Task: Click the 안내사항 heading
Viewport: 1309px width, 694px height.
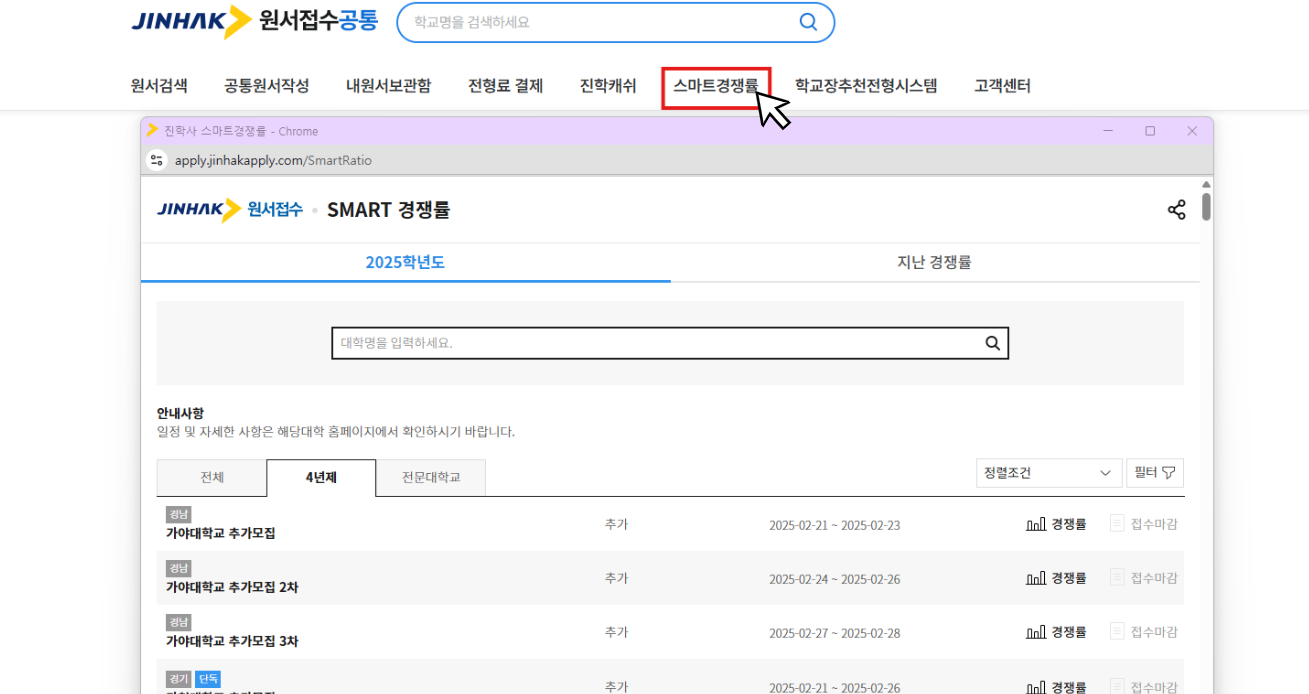Action: [x=180, y=413]
